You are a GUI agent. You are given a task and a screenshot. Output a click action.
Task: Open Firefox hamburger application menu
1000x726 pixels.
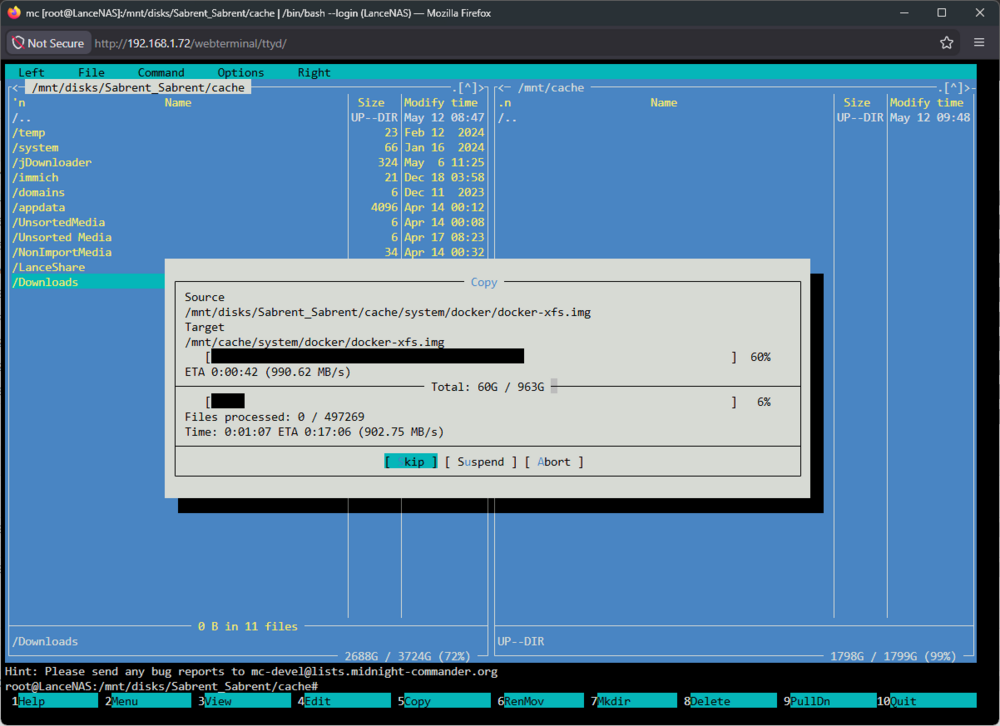[979, 43]
